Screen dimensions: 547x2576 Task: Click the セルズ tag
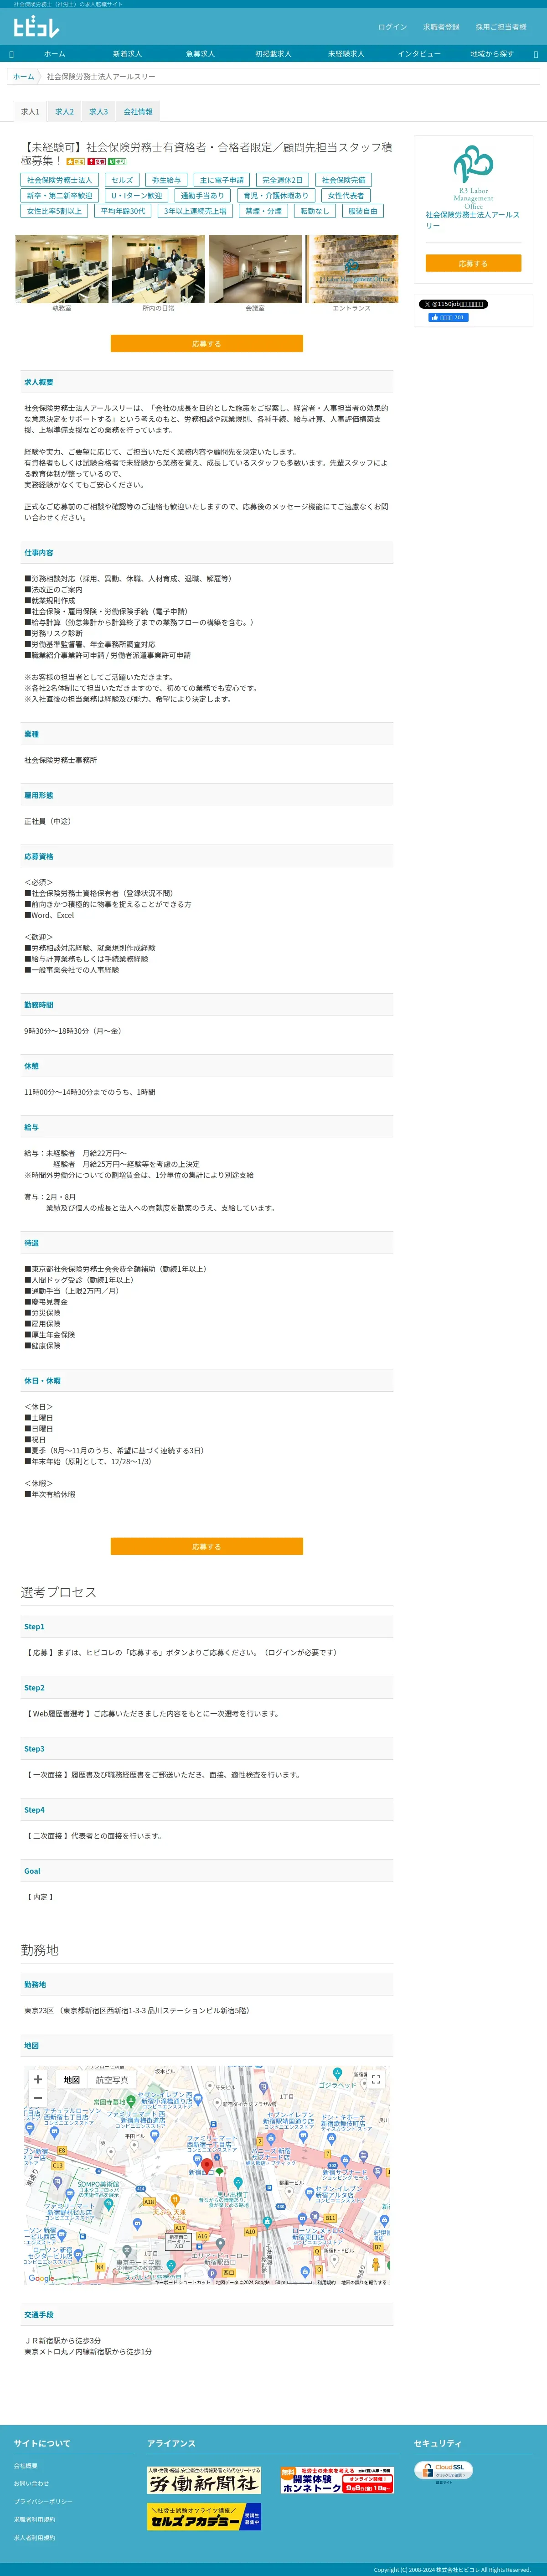tap(122, 180)
